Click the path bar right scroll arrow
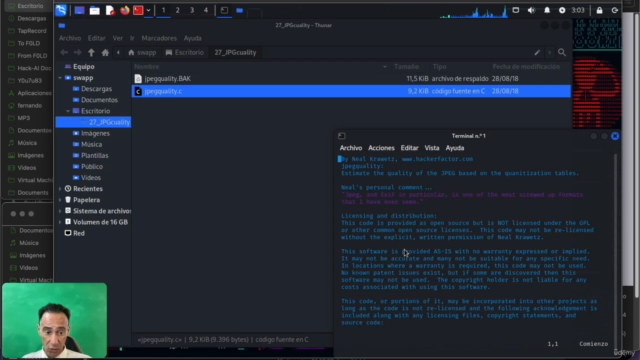 point(549,52)
